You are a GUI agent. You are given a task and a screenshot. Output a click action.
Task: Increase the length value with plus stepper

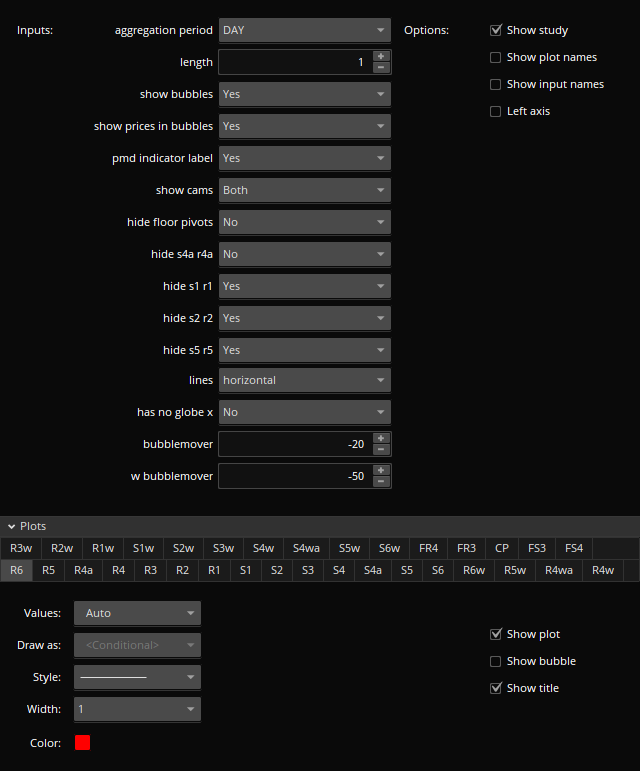coord(381,56)
